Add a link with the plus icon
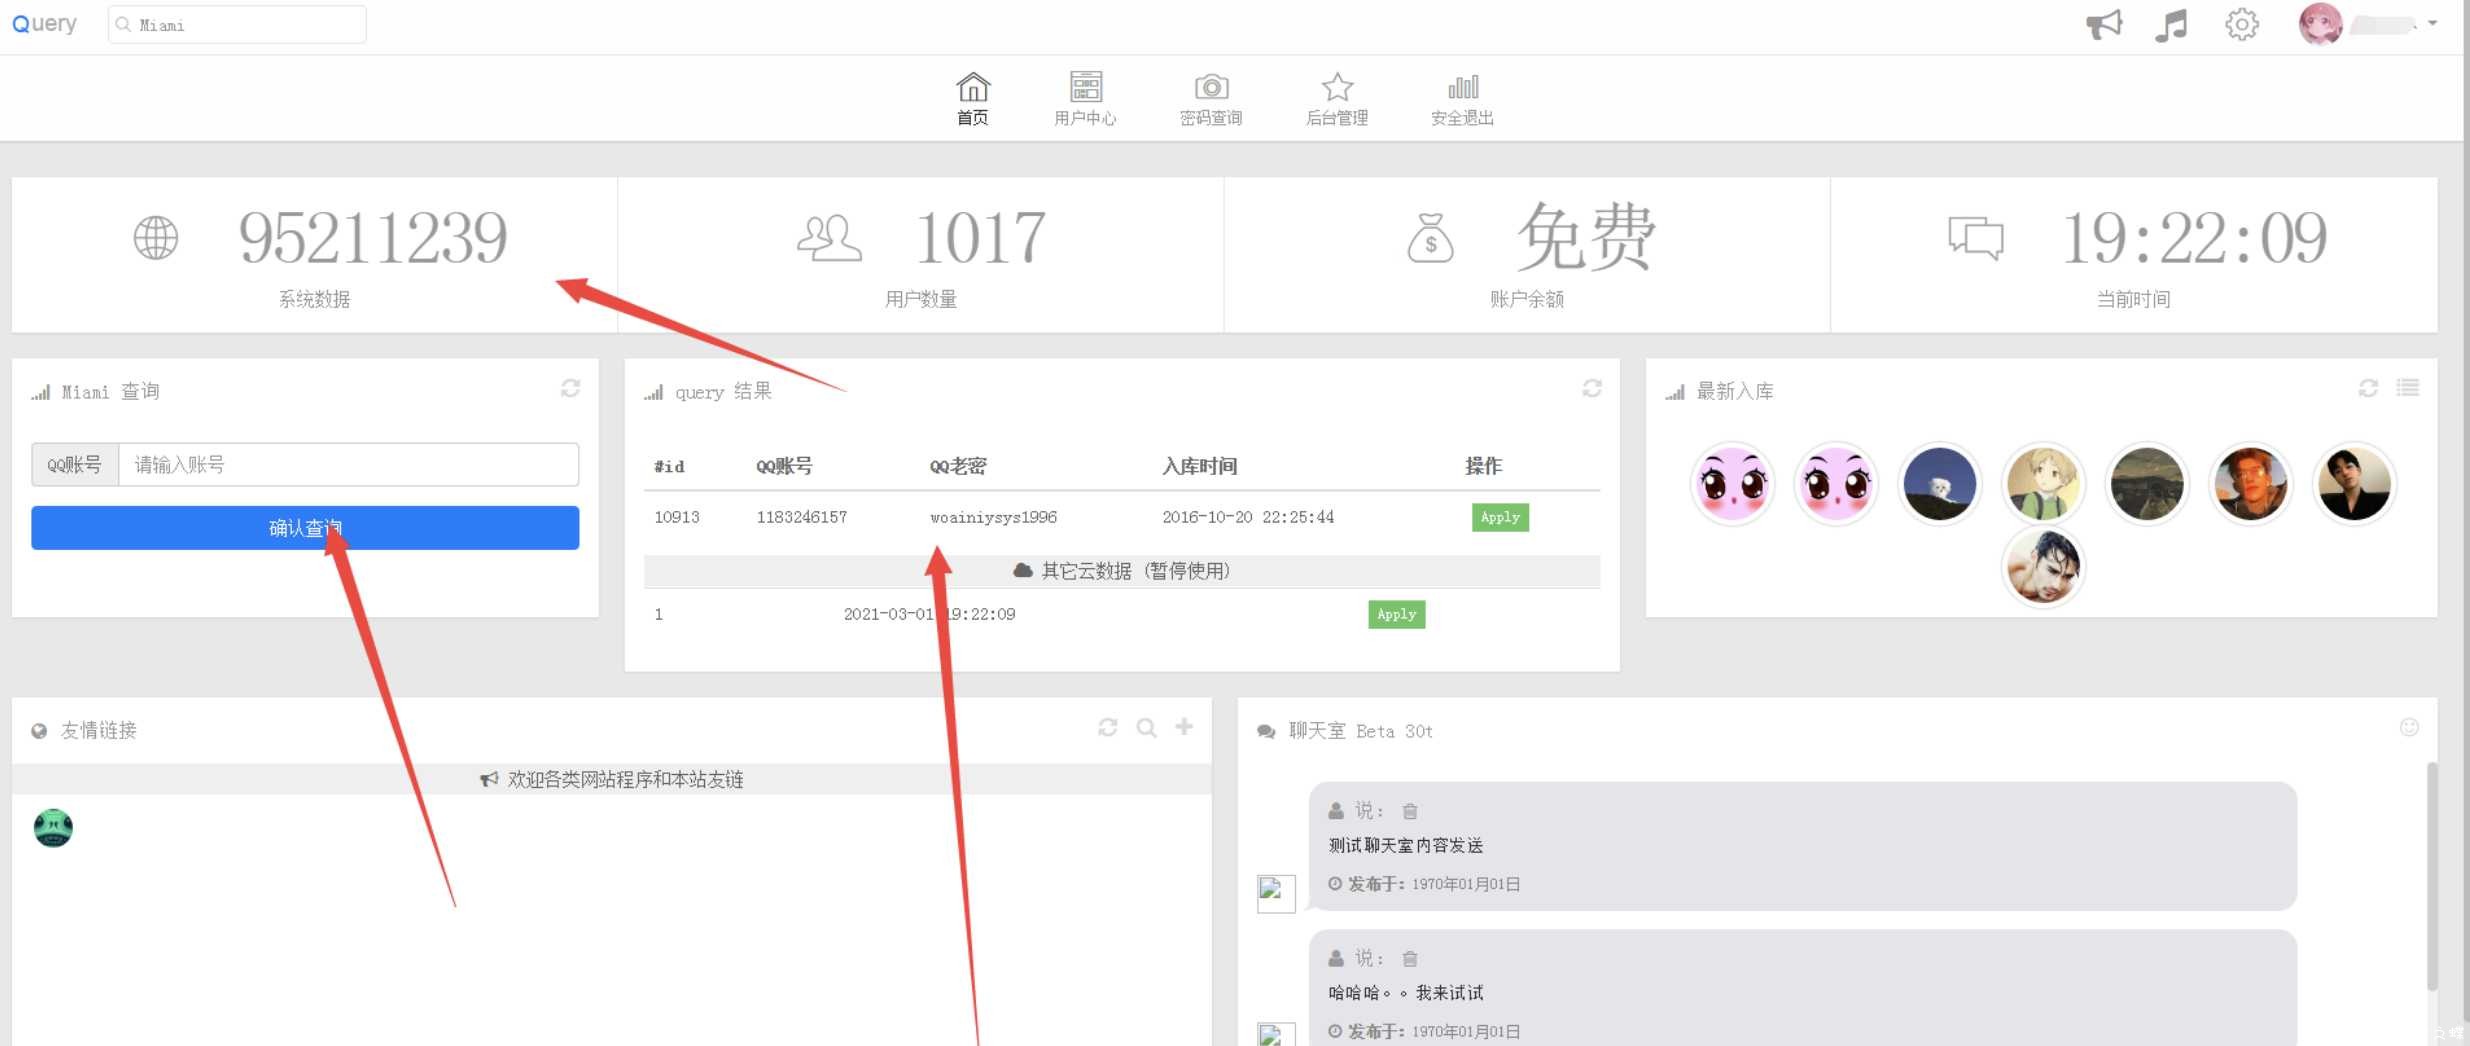The height and width of the screenshot is (1046, 2470). coord(1184,726)
